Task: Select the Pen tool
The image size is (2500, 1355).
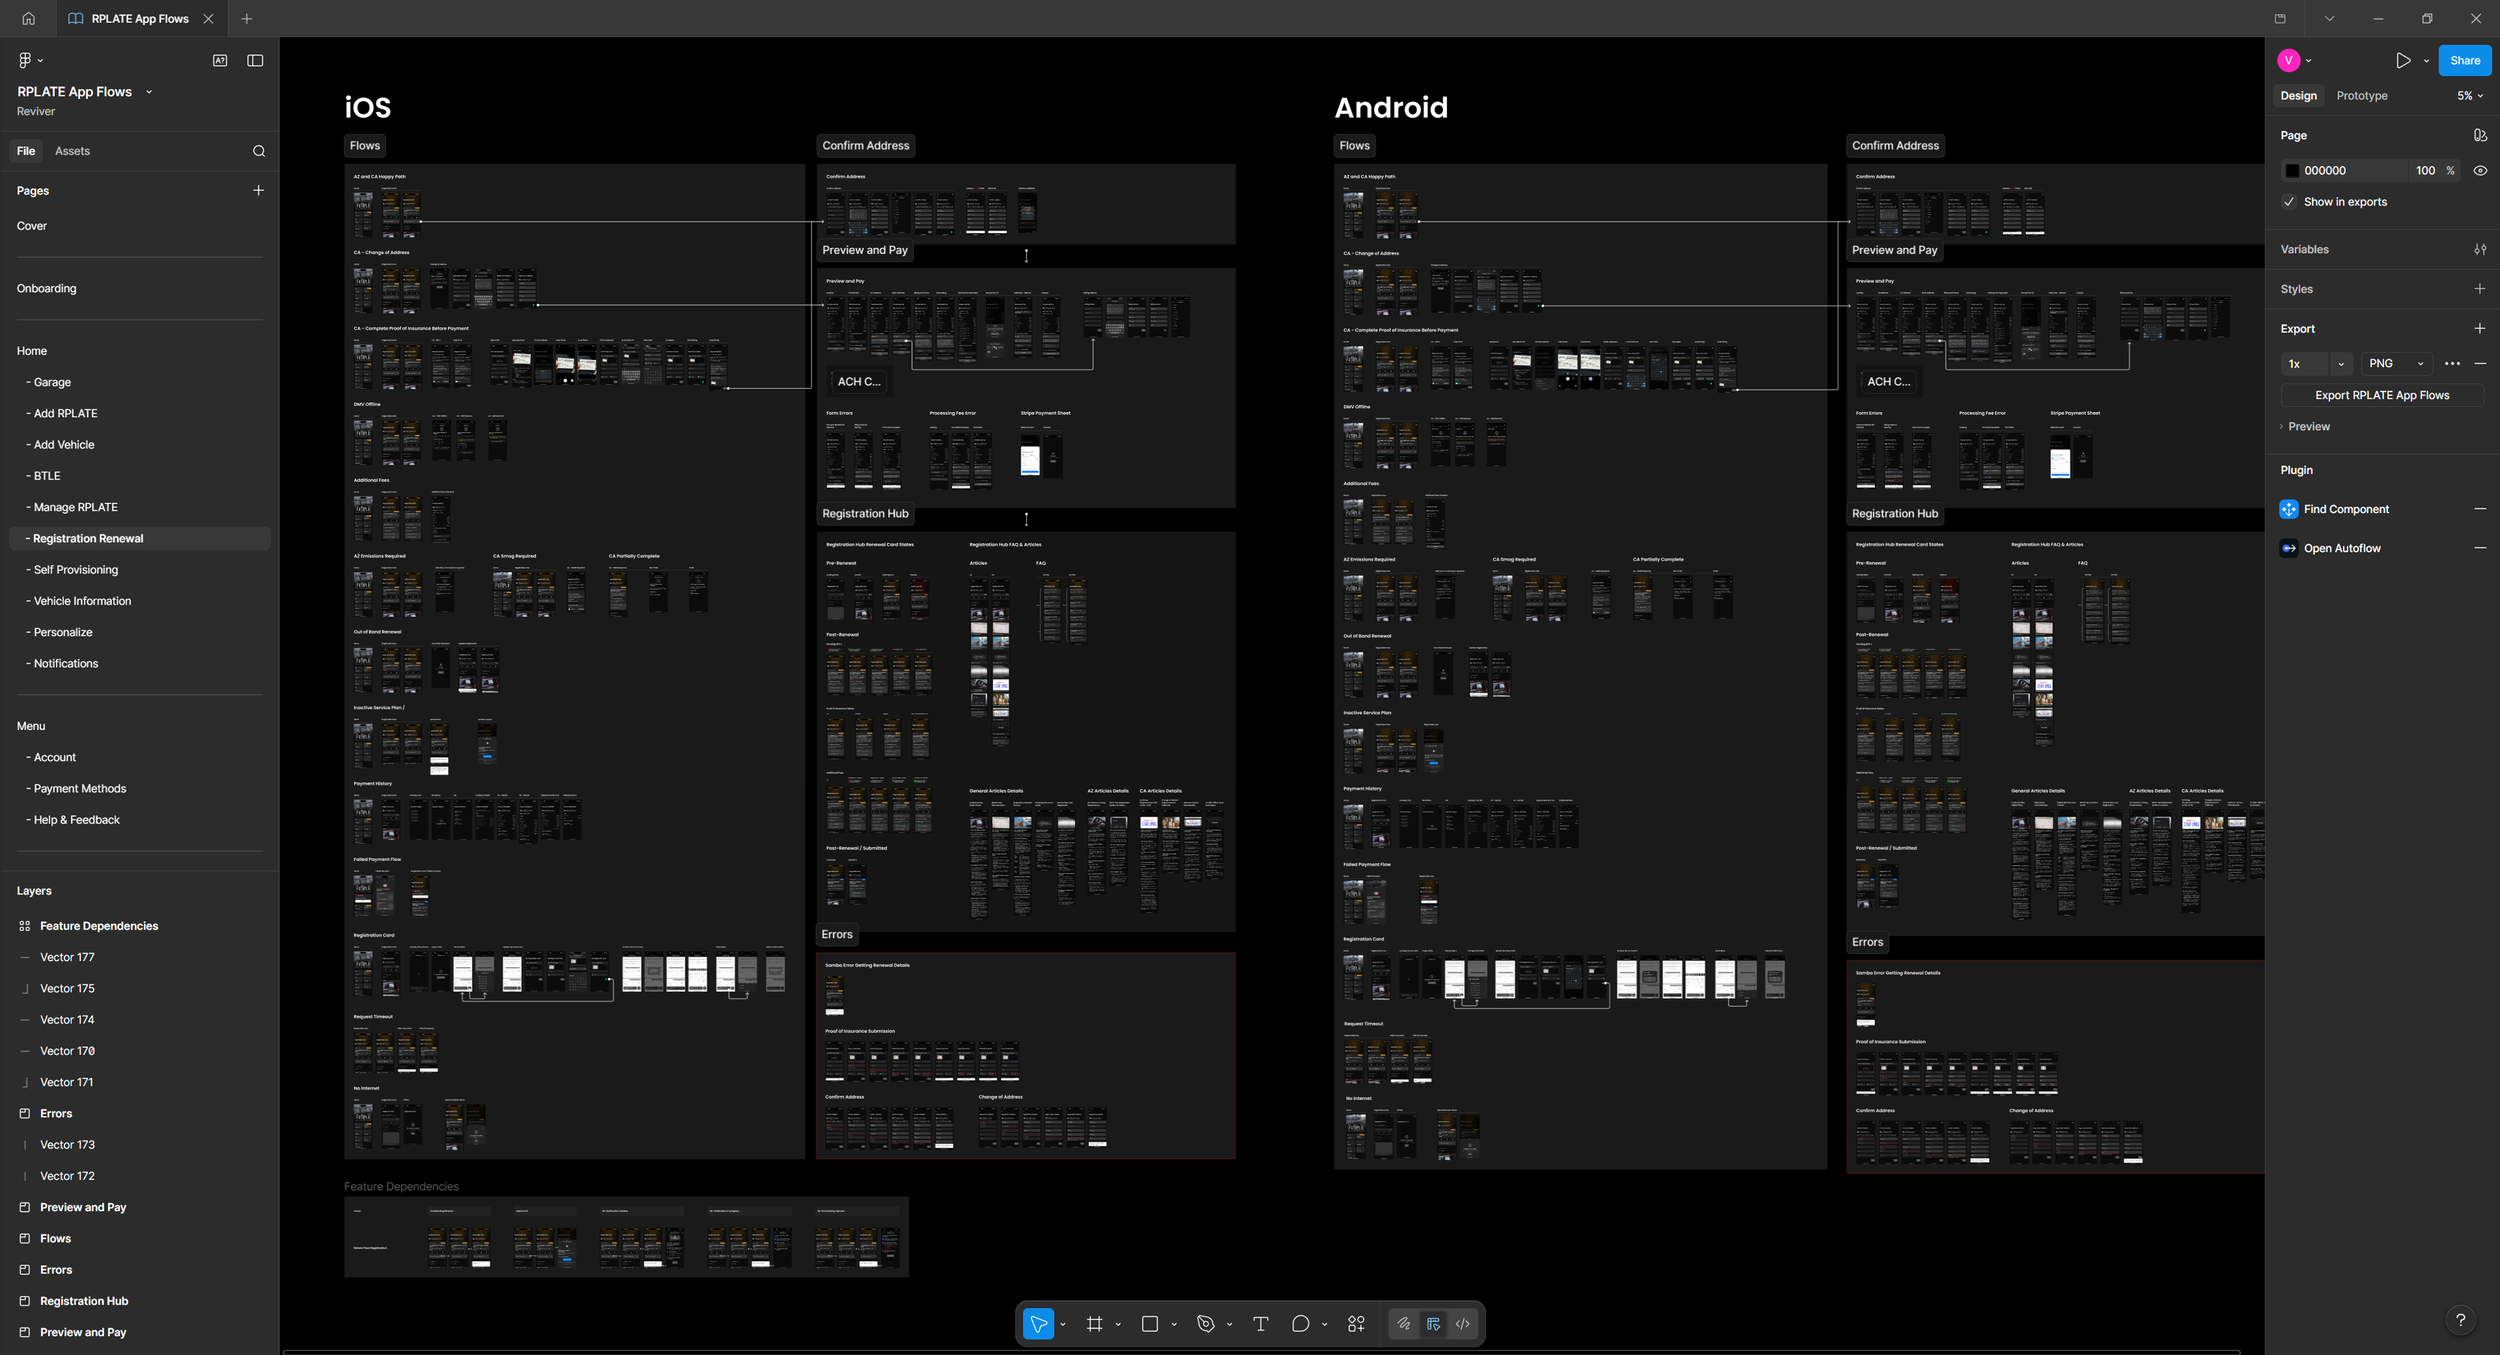Action: 1205,1324
